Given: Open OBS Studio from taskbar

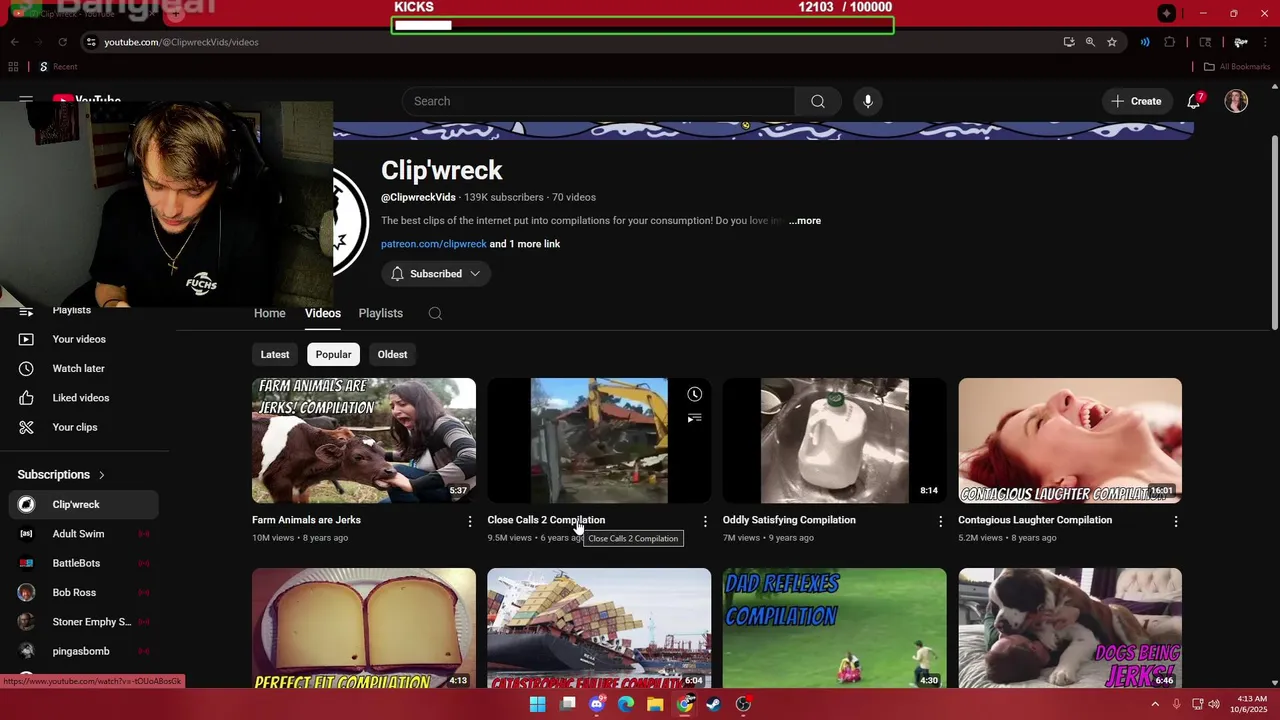Looking at the screenshot, I should click(x=743, y=704).
